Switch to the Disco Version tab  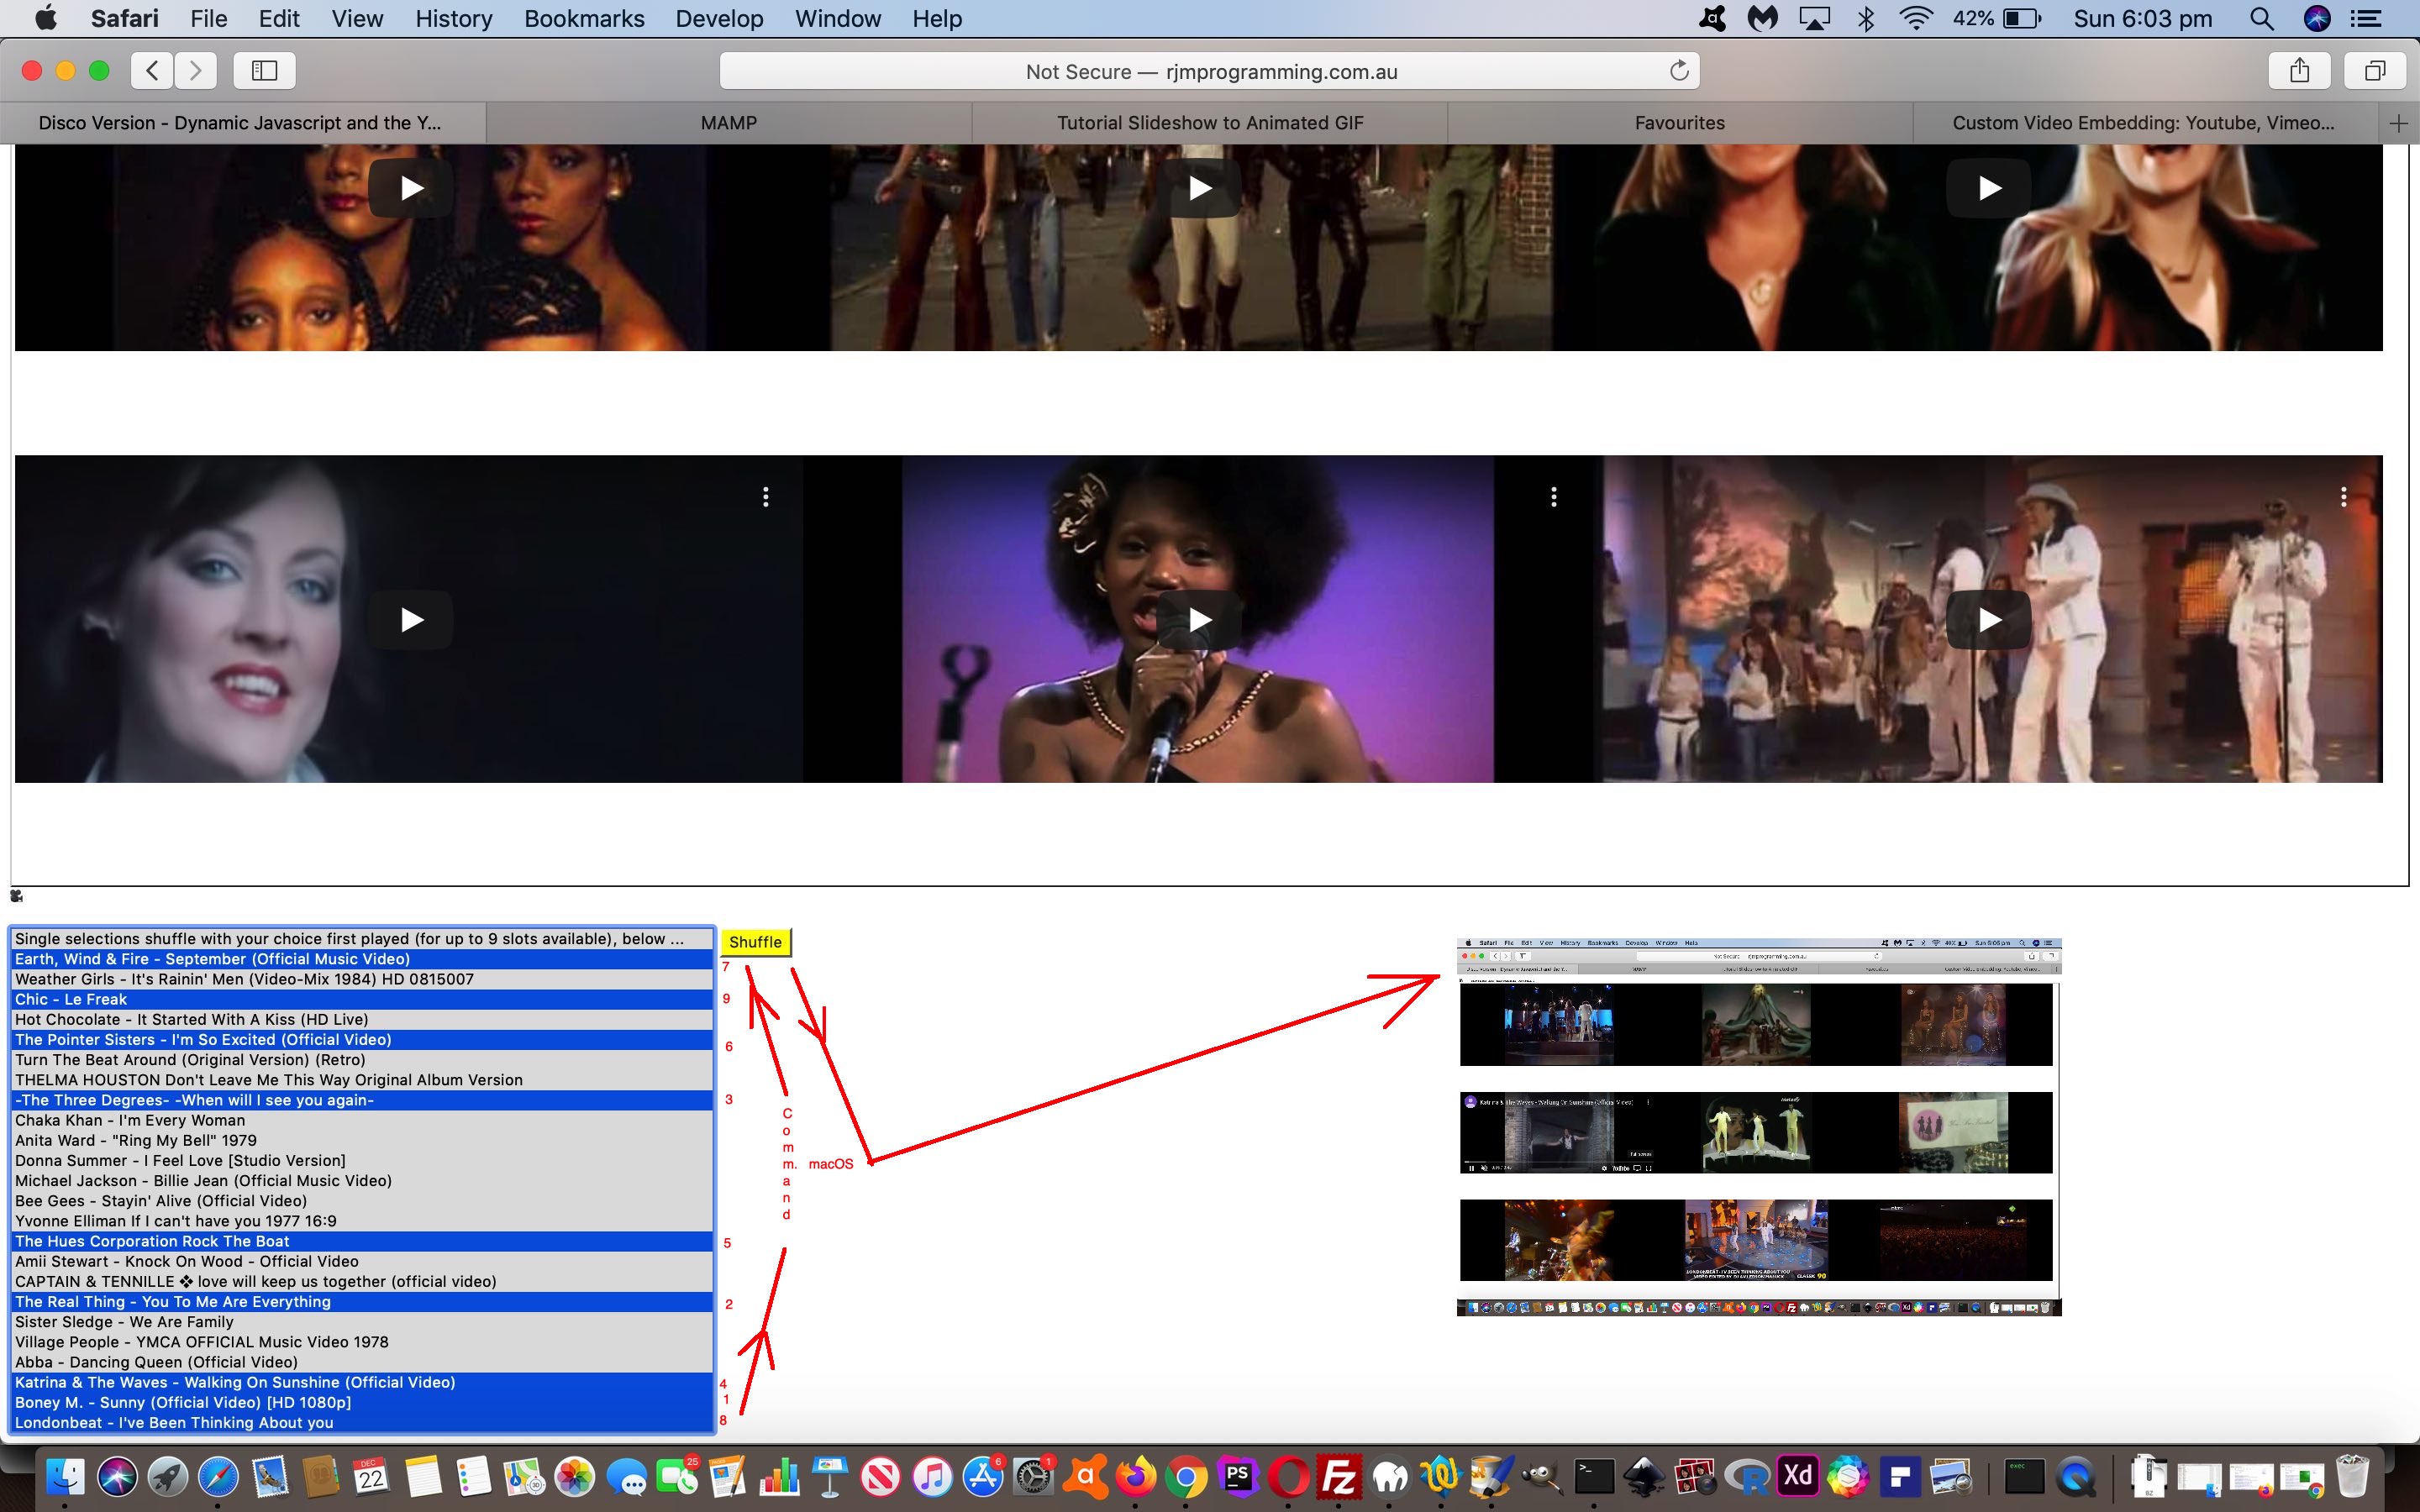[240, 123]
